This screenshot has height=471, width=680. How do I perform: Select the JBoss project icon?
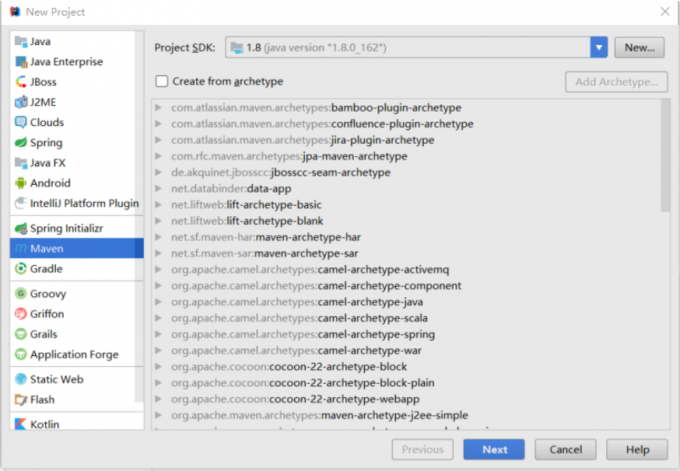pos(21,82)
